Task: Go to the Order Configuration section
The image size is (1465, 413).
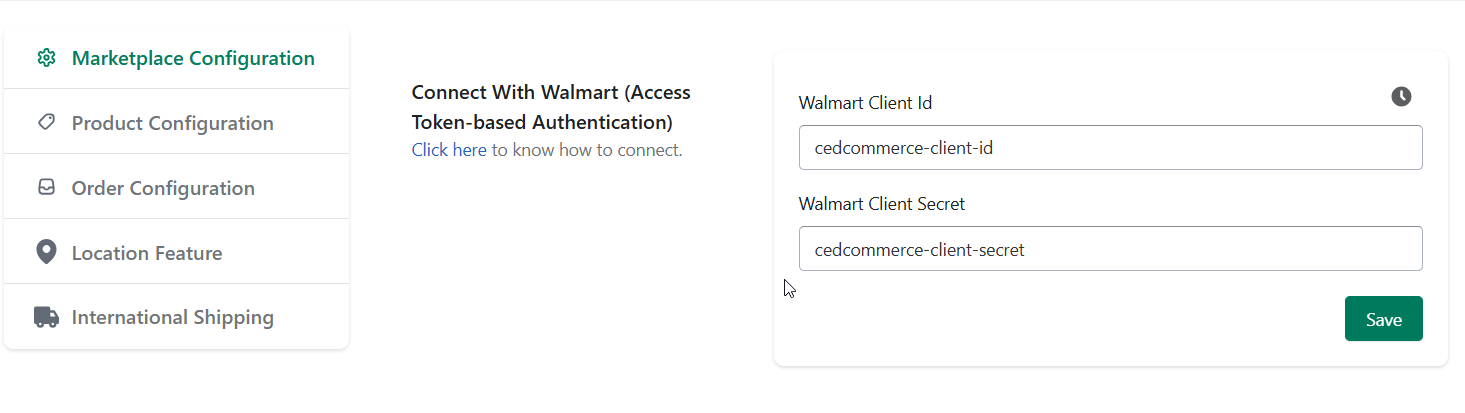Action: [177, 187]
